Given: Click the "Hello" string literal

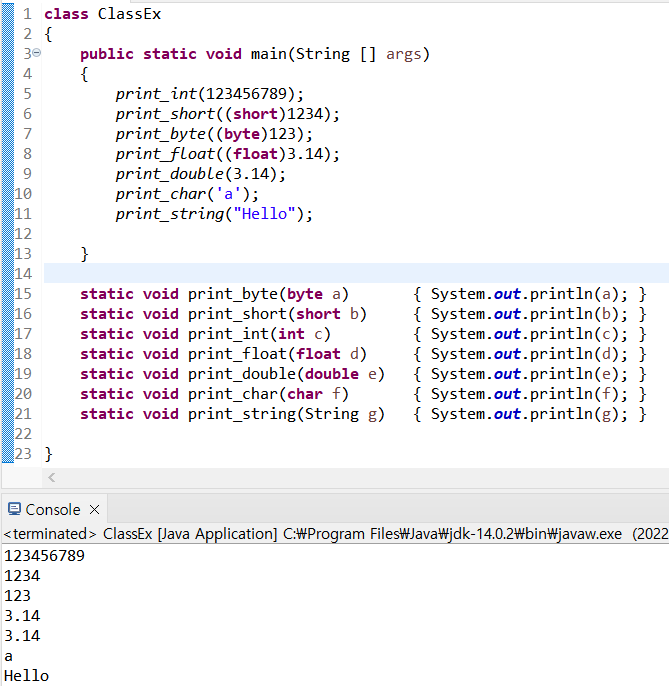Looking at the screenshot, I should tap(265, 214).
